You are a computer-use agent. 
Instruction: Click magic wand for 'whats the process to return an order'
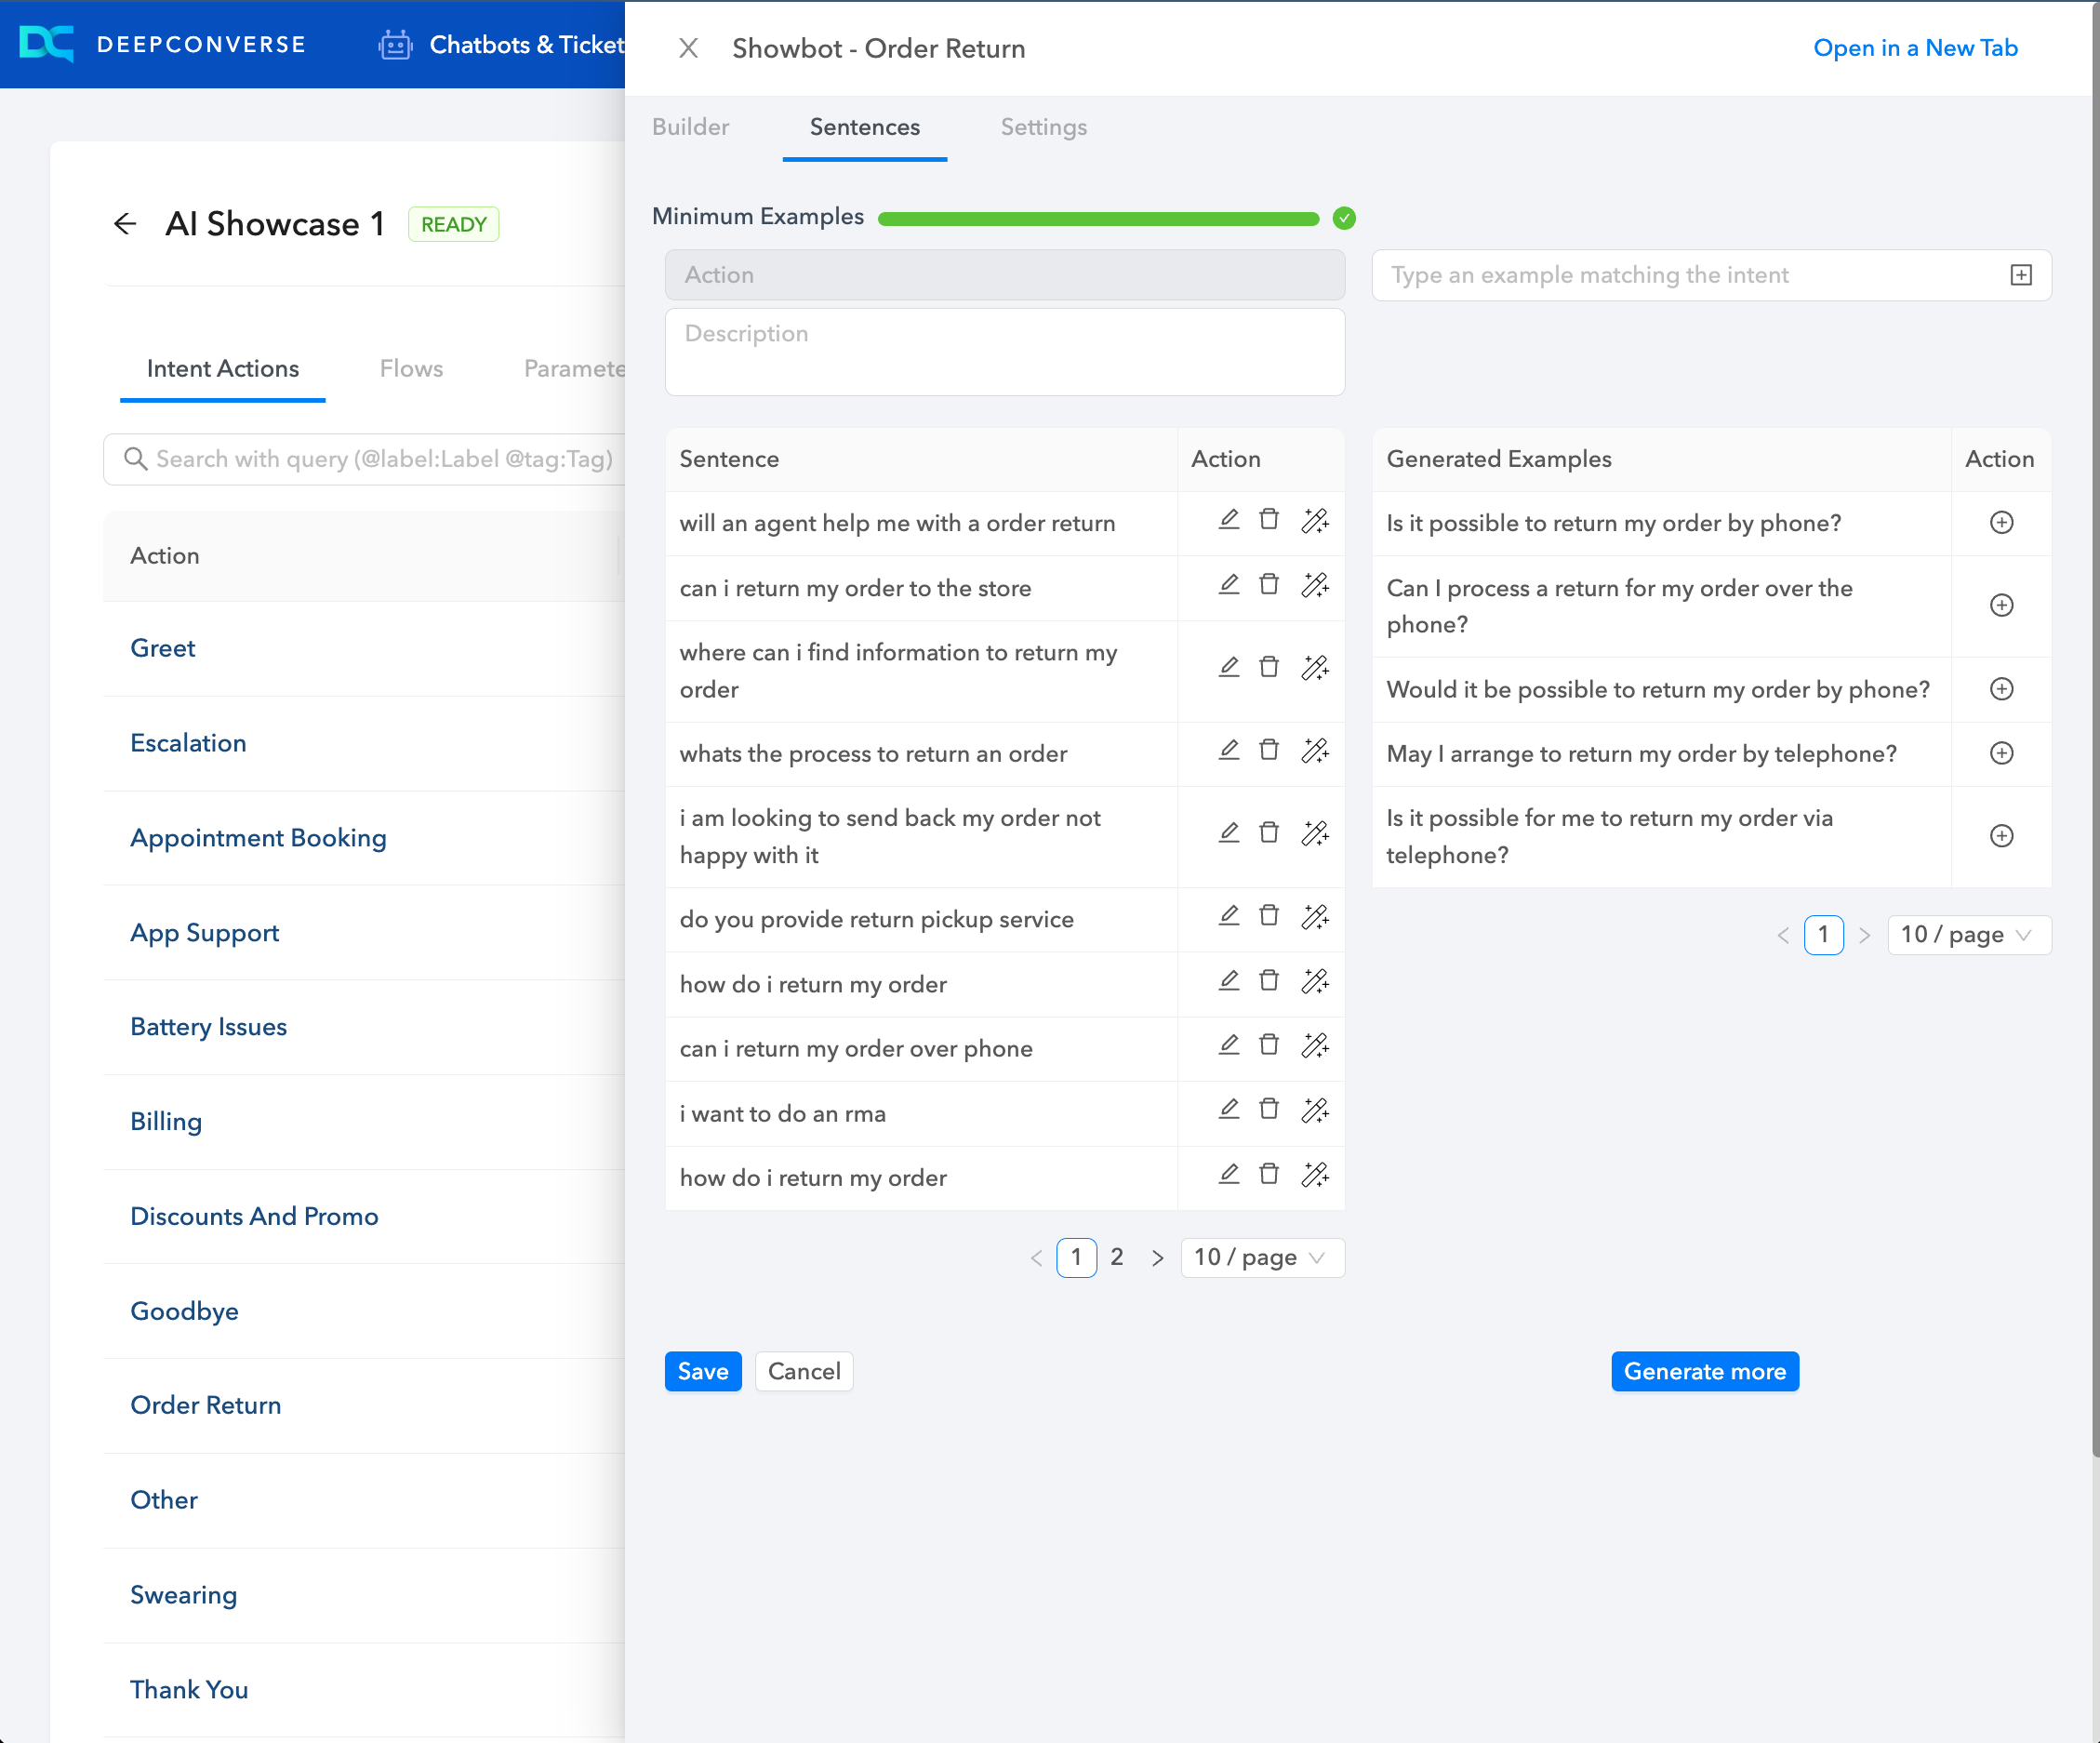pyautogui.click(x=1314, y=750)
